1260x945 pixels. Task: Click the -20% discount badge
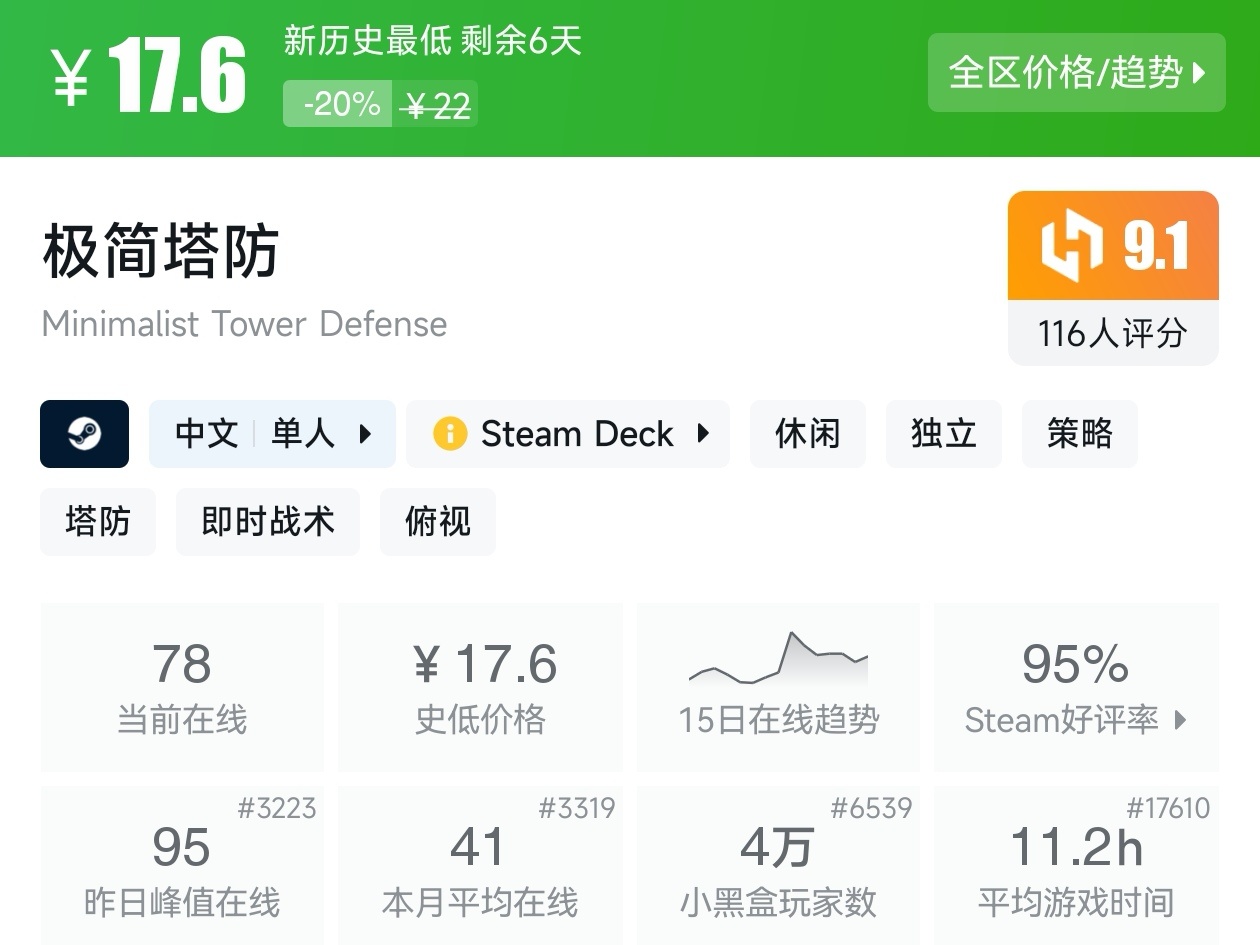point(337,103)
